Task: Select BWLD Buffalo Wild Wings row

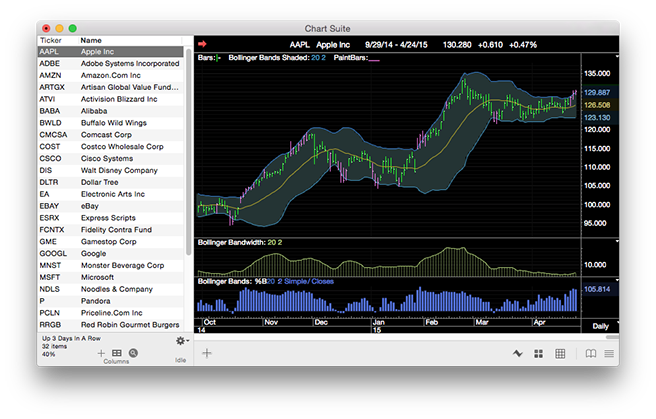Action: tap(110, 123)
